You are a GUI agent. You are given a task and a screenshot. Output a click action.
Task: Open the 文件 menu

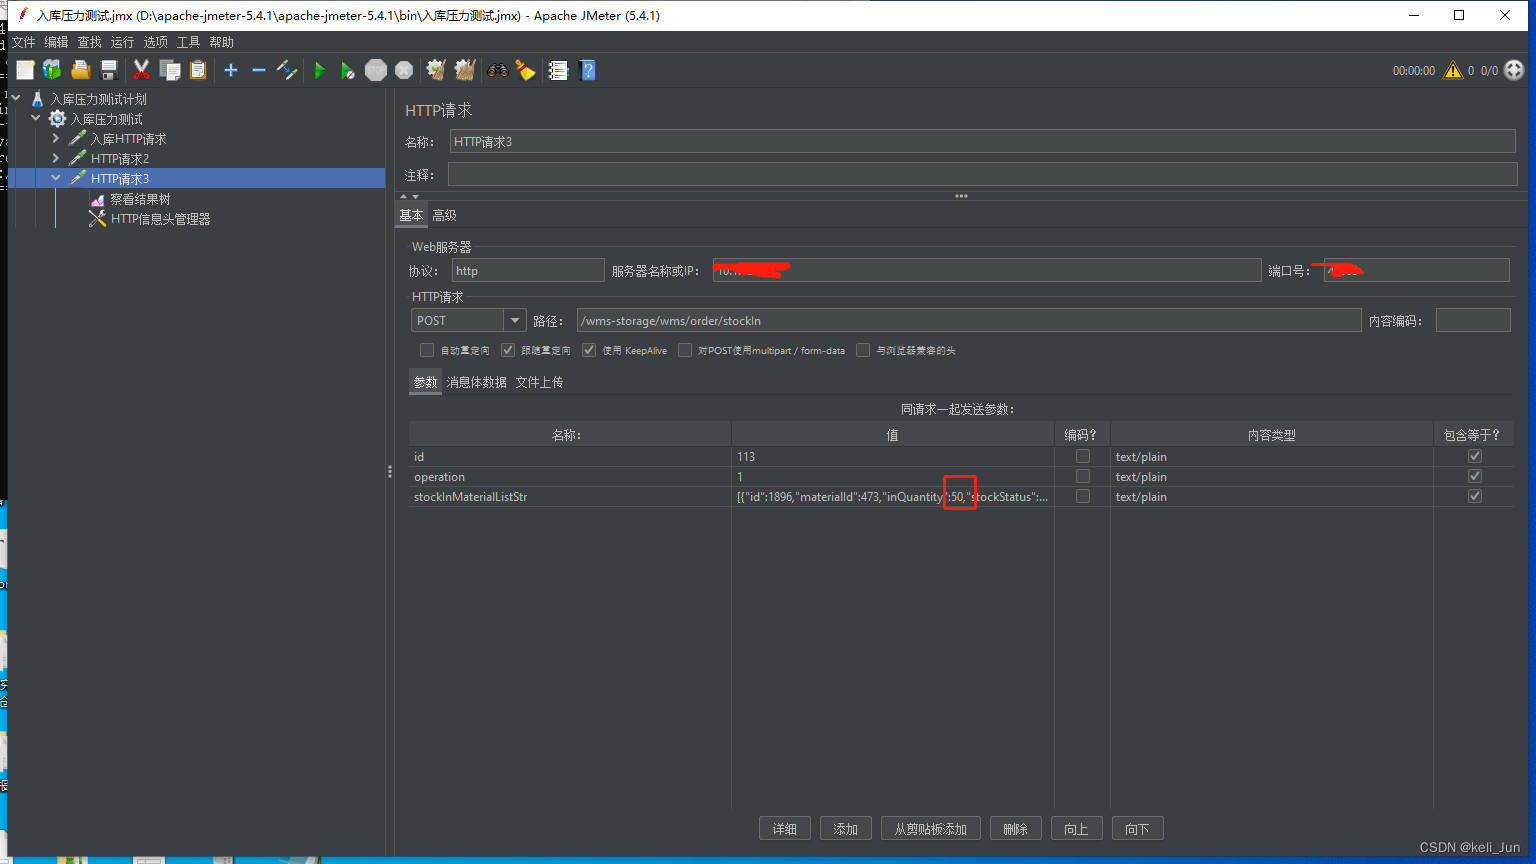(x=23, y=42)
